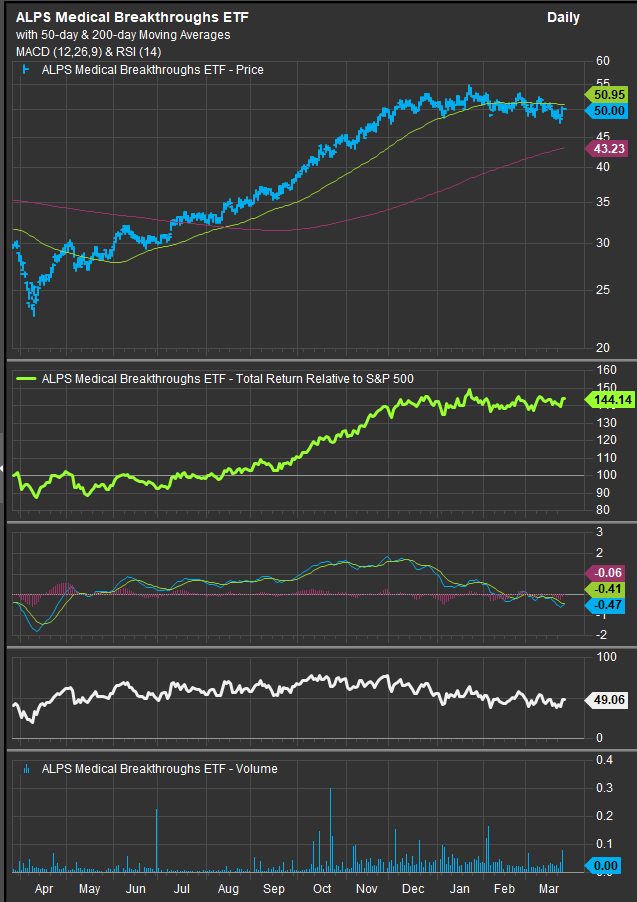
Task: Click the green 50.95 moving average tag
Action: click(x=608, y=95)
